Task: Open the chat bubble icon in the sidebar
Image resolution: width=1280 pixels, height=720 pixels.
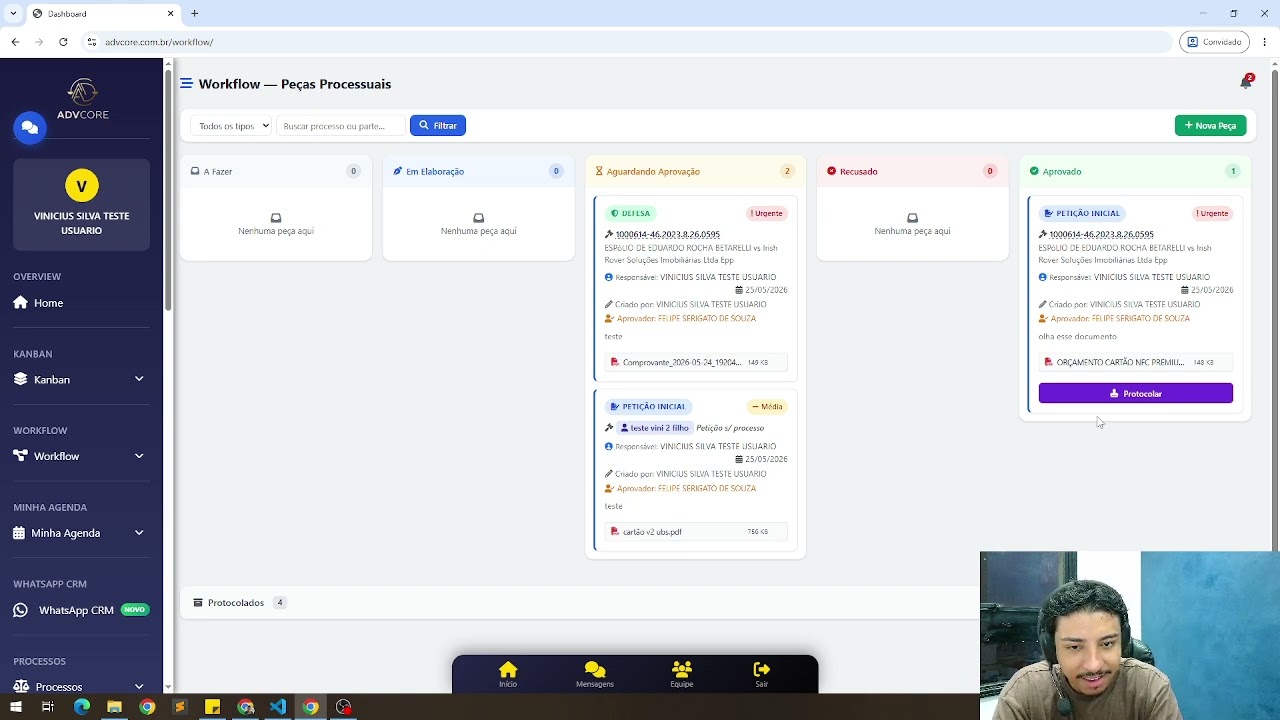Action: (x=30, y=128)
